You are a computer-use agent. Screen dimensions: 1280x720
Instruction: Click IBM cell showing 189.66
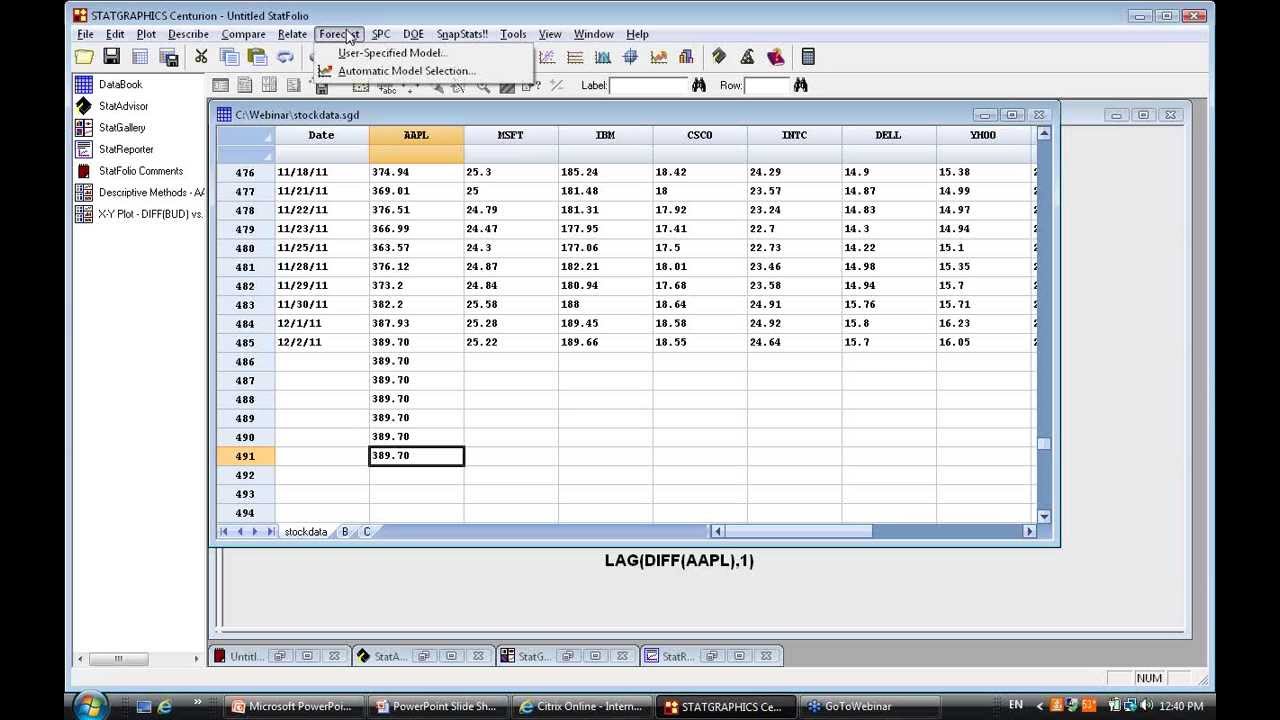click(605, 342)
